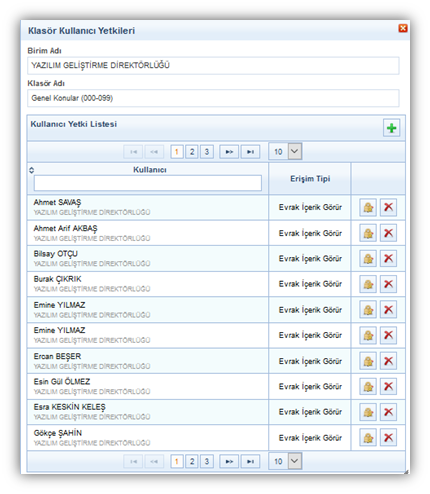
Task: Edit permission icon for Ahmet Arif AKBAŞ
Action: [x=368, y=233]
